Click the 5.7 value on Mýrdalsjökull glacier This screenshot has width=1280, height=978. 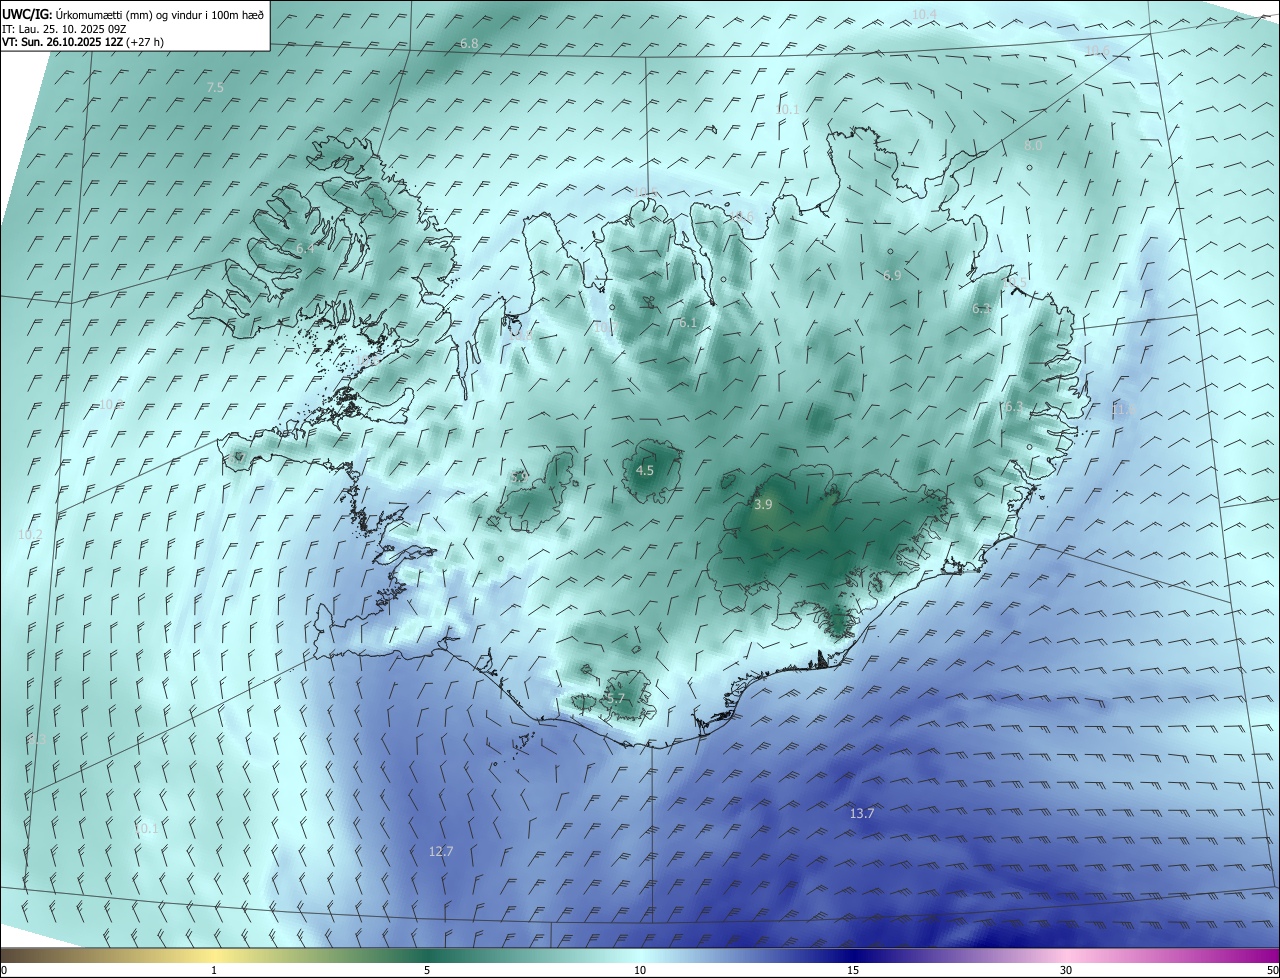tap(615, 699)
